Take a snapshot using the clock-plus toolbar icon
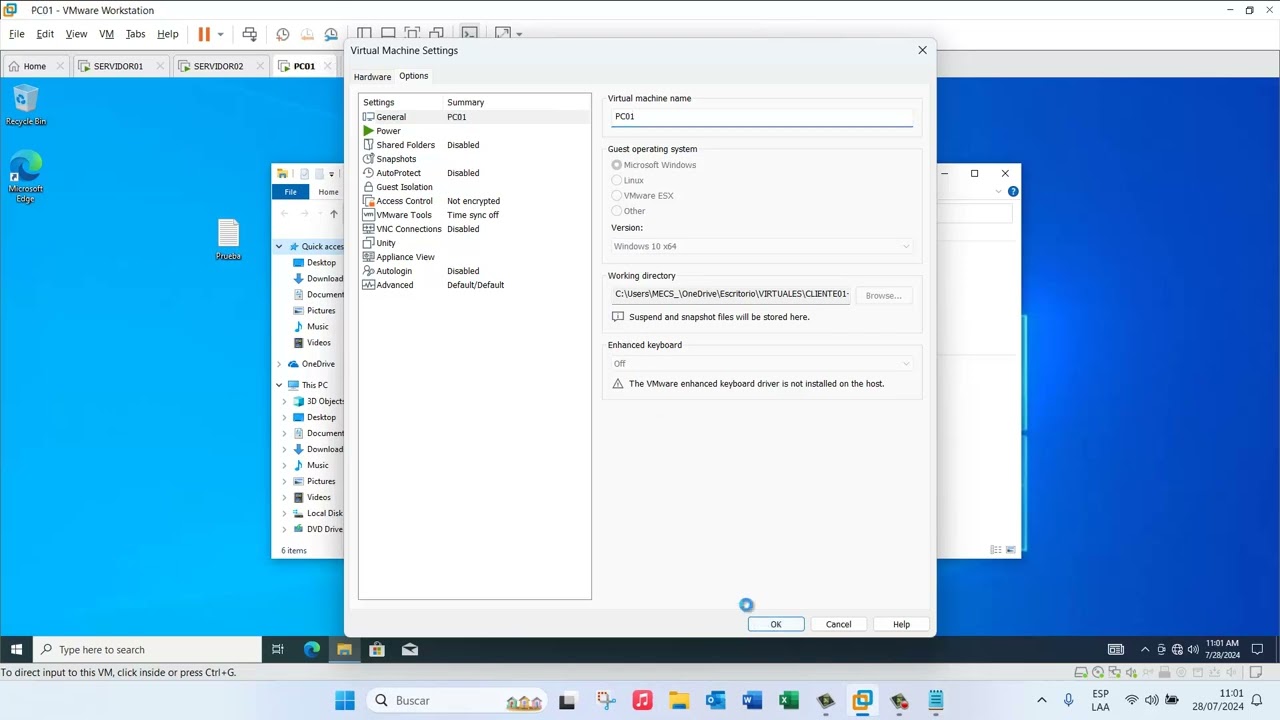 click(283, 34)
